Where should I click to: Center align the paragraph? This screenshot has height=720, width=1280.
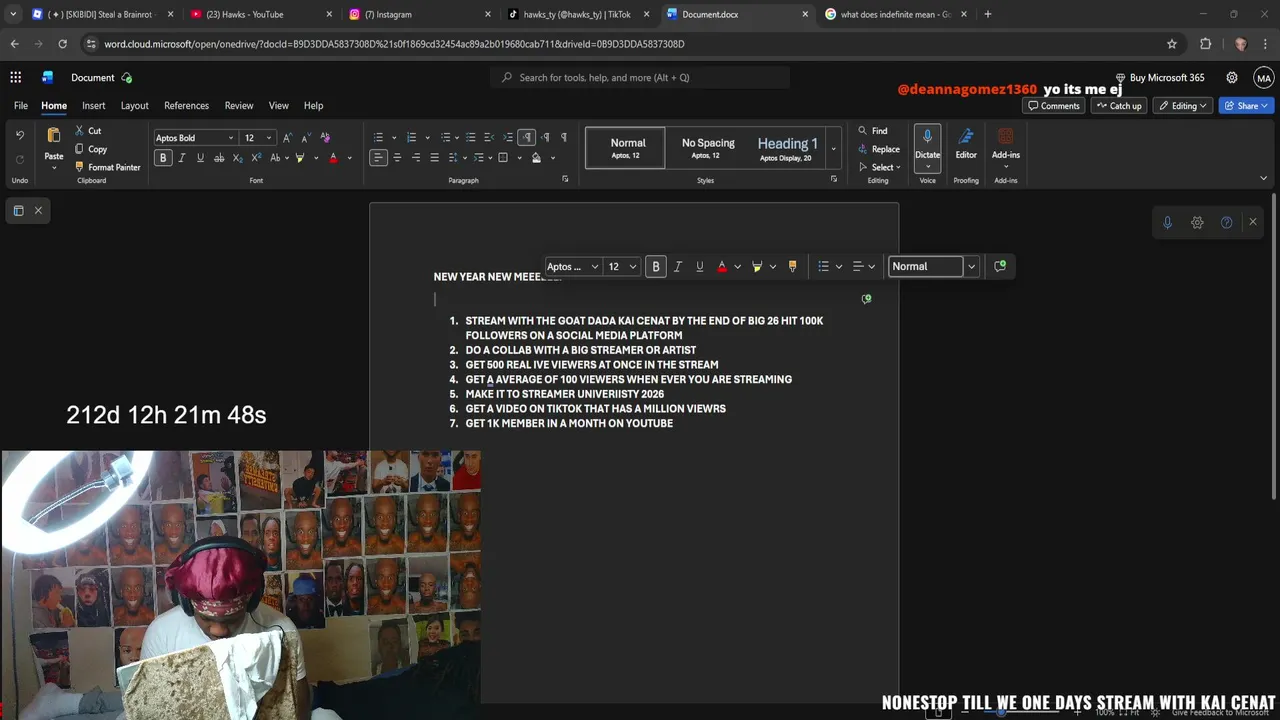coord(397,158)
